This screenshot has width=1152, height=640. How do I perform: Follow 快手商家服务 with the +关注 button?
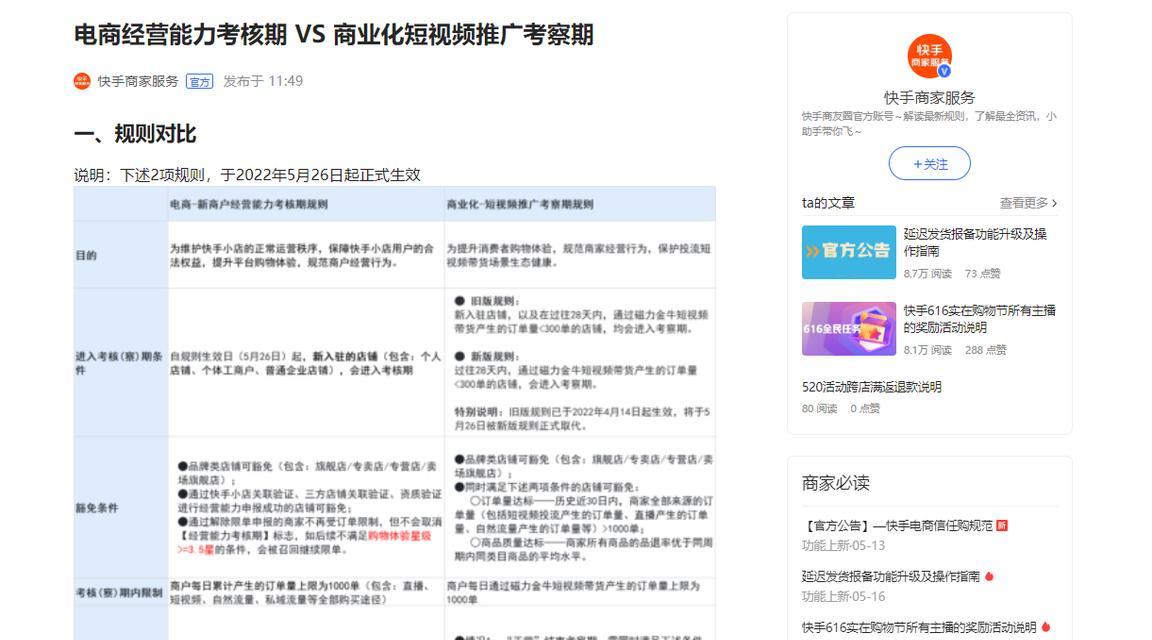click(929, 163)
